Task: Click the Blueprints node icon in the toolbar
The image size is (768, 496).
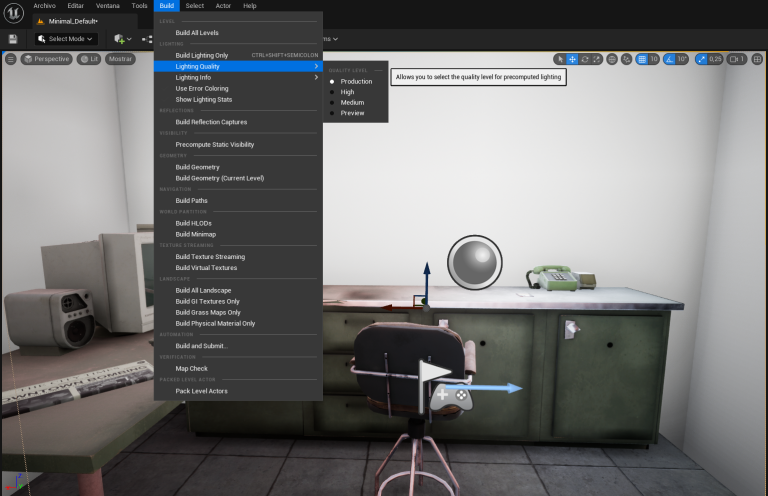Action: [147, 39]
